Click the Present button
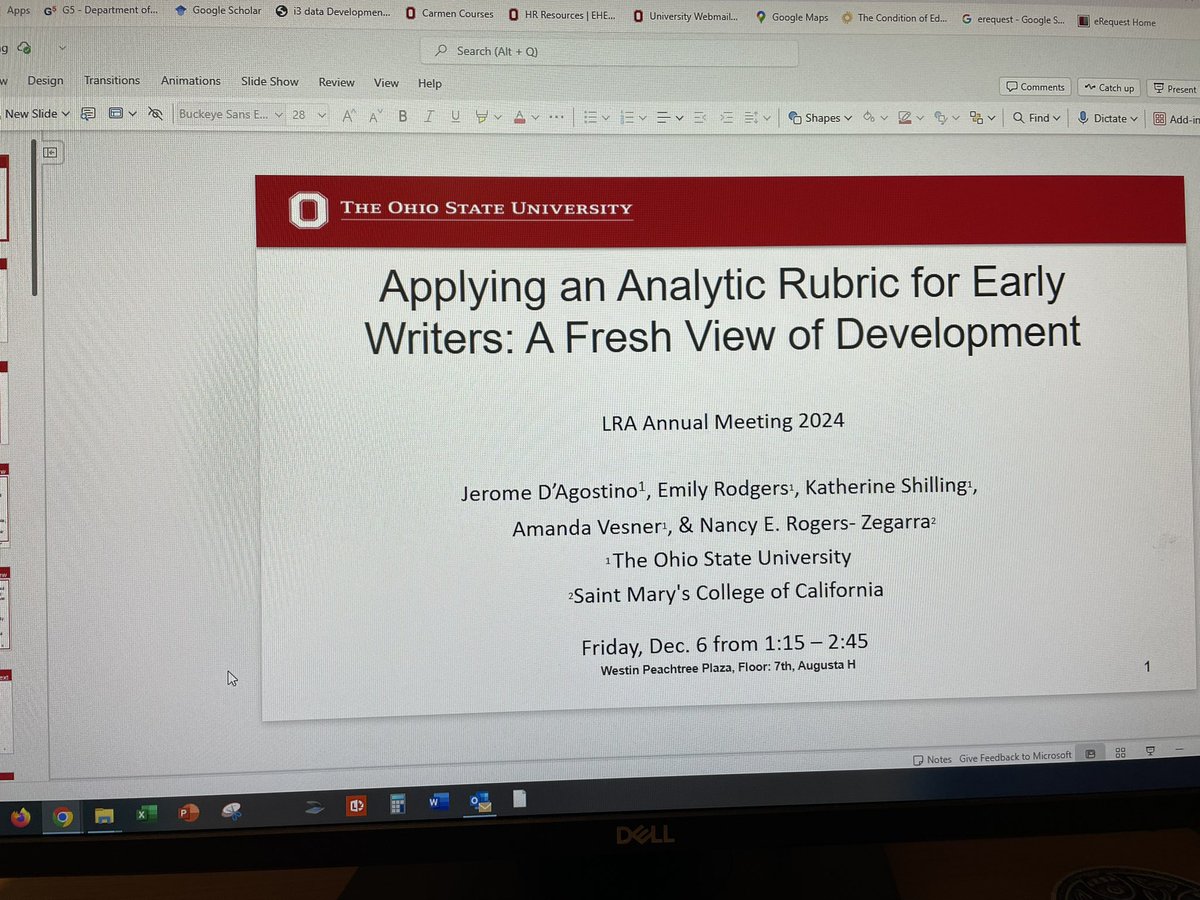 (1173, 89)
